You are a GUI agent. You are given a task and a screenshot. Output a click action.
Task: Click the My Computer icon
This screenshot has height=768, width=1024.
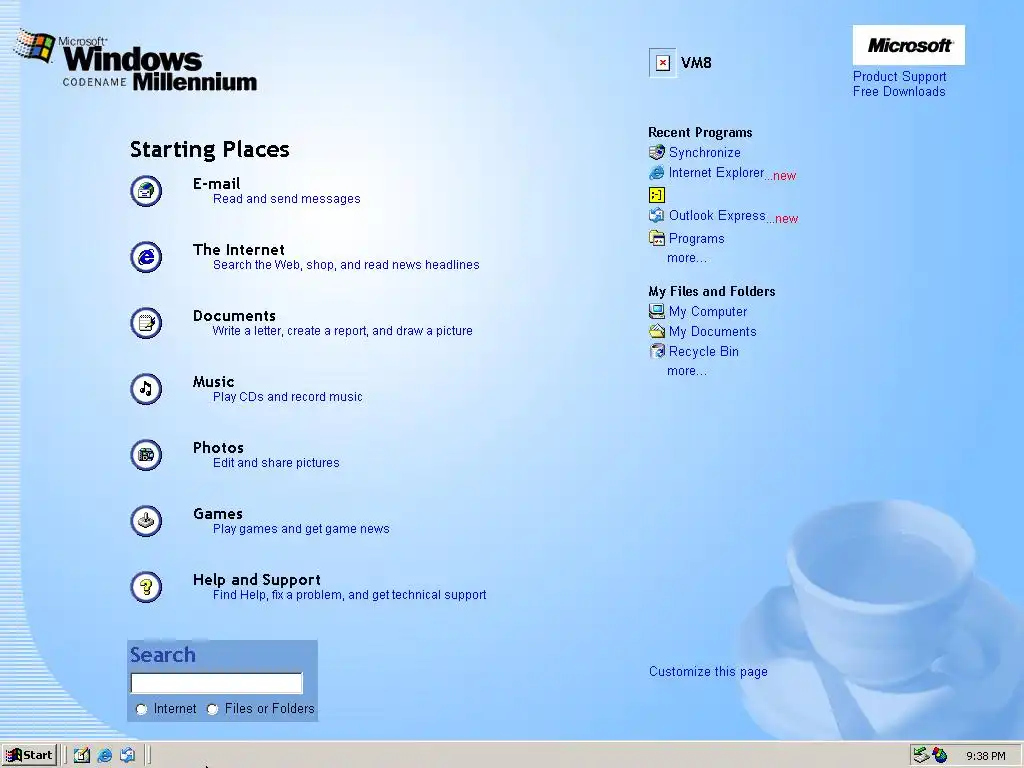point(656,311)
